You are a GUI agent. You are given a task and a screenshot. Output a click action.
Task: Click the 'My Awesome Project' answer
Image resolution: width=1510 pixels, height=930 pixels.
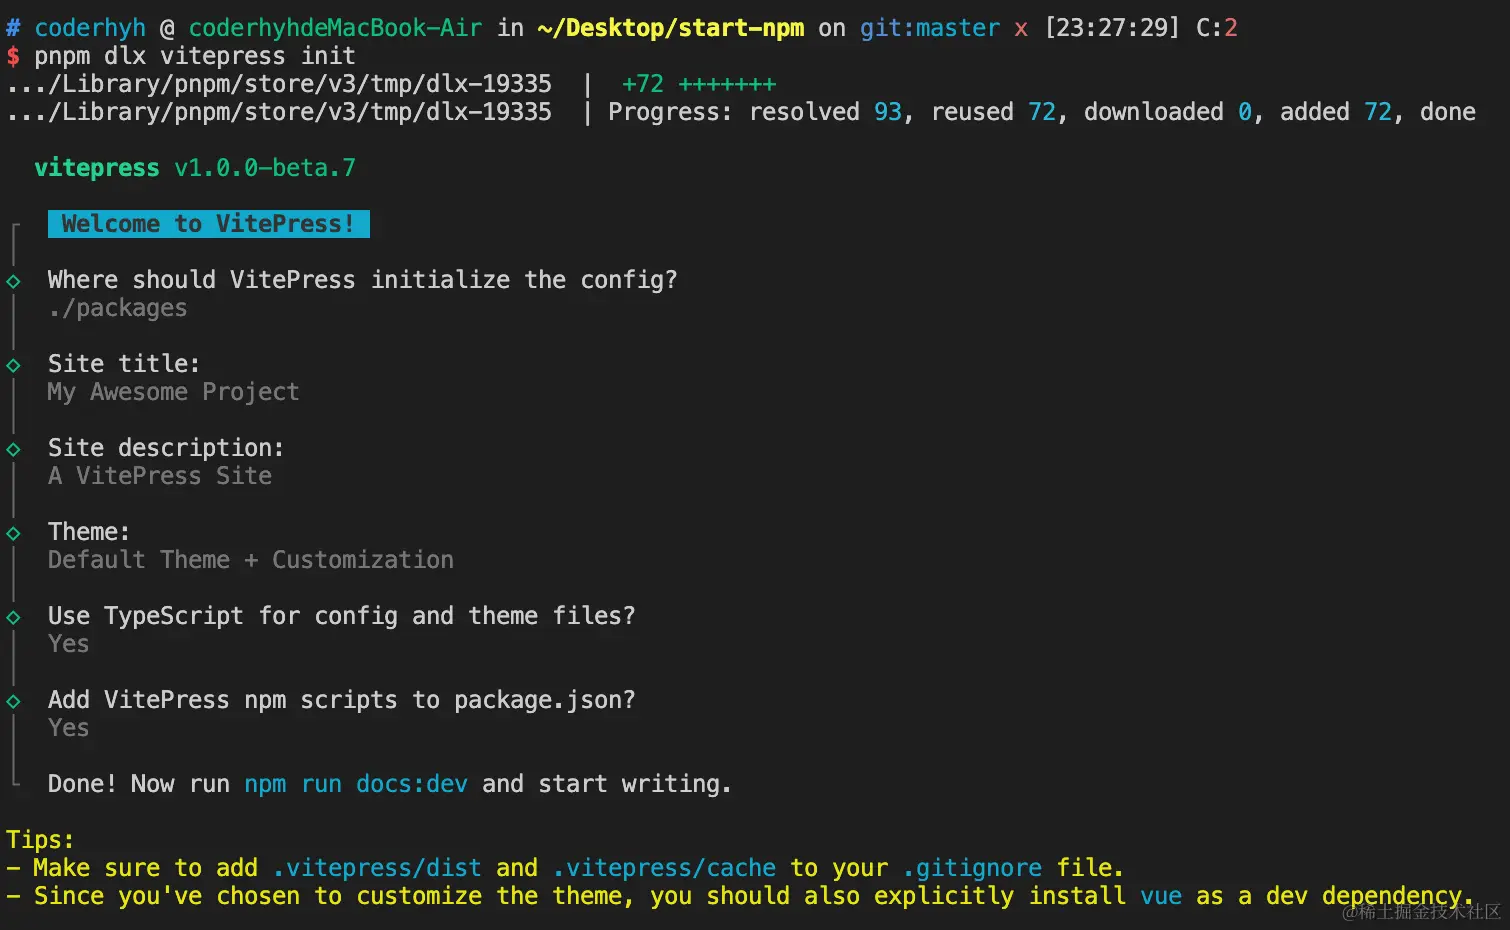tap(173, 392)
